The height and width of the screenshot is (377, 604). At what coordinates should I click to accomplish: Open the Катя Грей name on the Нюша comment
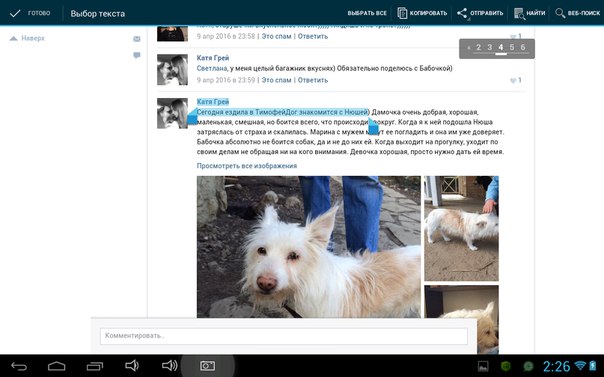pos(213,102)
